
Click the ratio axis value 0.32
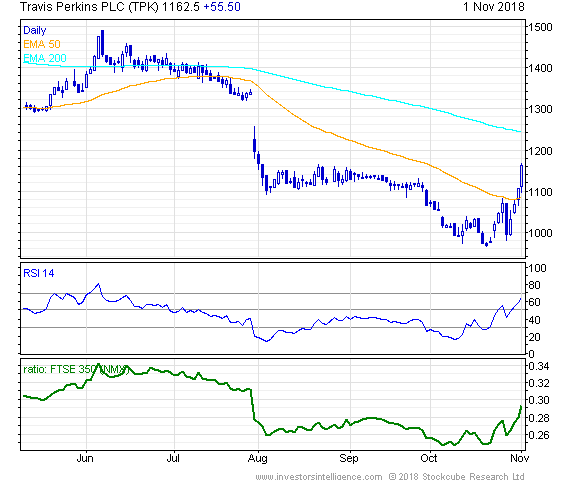tap(539, 383)
